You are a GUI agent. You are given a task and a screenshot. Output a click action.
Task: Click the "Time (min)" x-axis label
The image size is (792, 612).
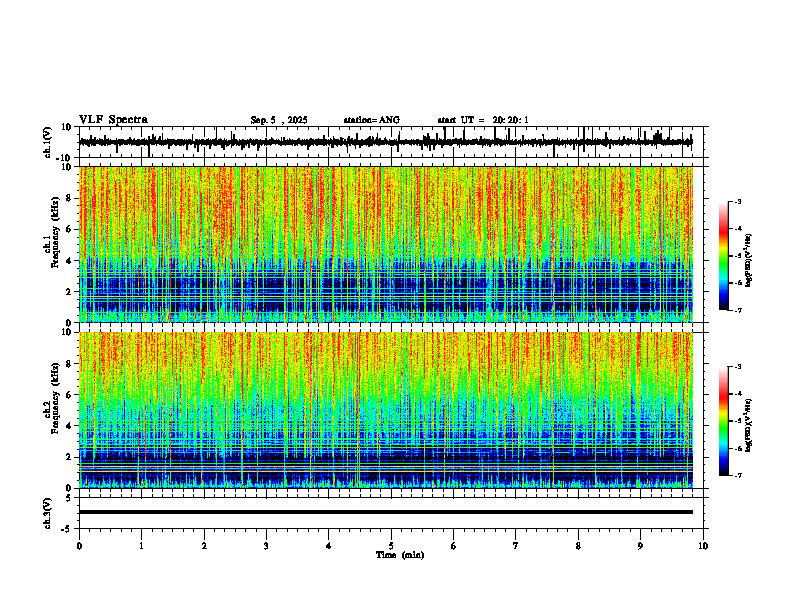tap(400, 555)
